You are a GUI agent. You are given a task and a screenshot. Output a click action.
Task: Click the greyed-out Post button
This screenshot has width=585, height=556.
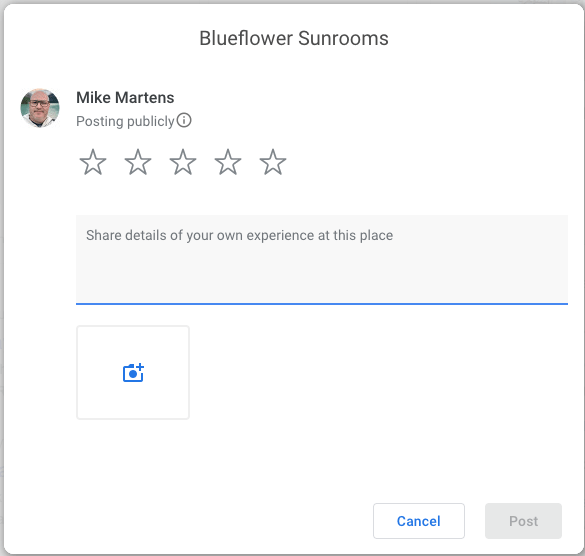pyautogui.click(x=523, y=521)
